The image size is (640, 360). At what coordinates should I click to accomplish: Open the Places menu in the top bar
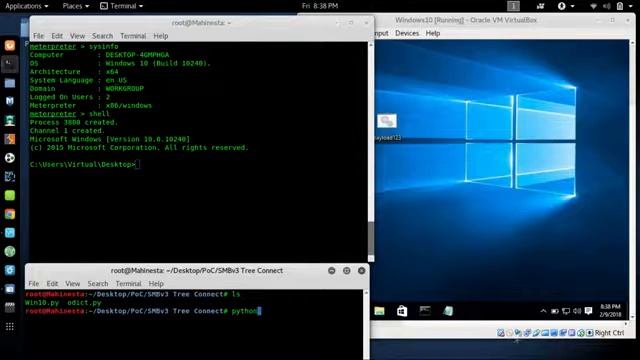[76, 6]
